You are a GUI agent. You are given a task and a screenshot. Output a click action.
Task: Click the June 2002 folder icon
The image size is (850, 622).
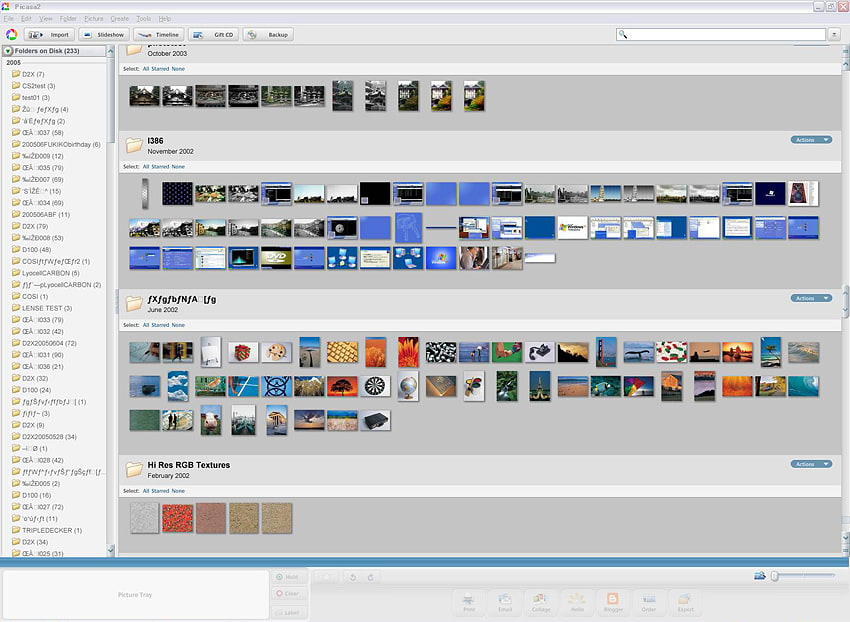pyautogui.click(x=134, y=304)
